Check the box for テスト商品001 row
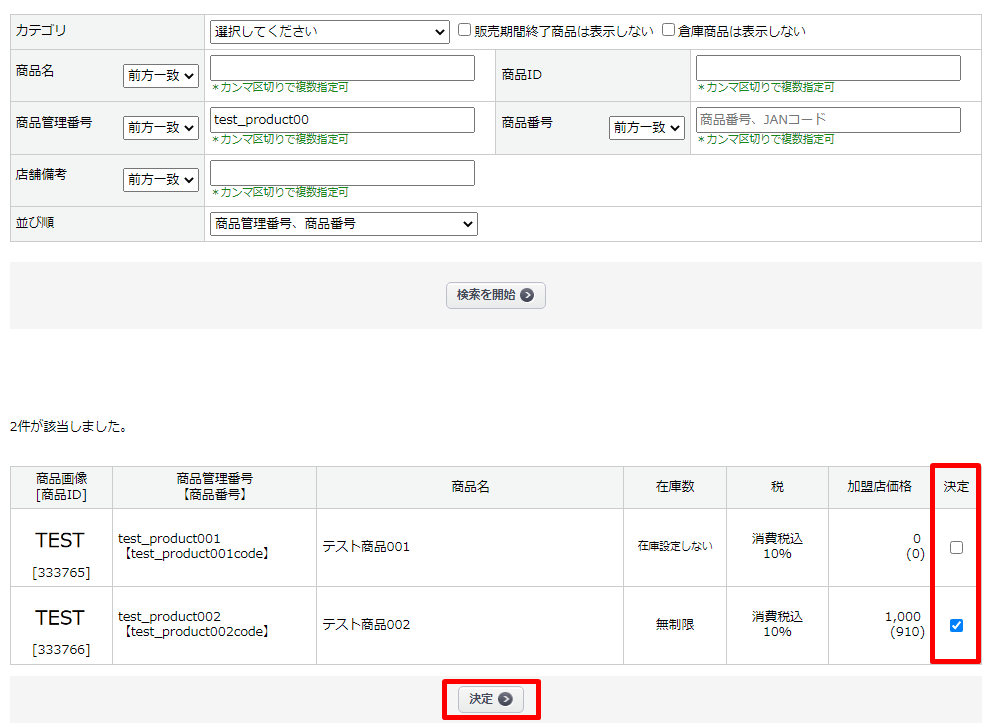 coord(956,548)
